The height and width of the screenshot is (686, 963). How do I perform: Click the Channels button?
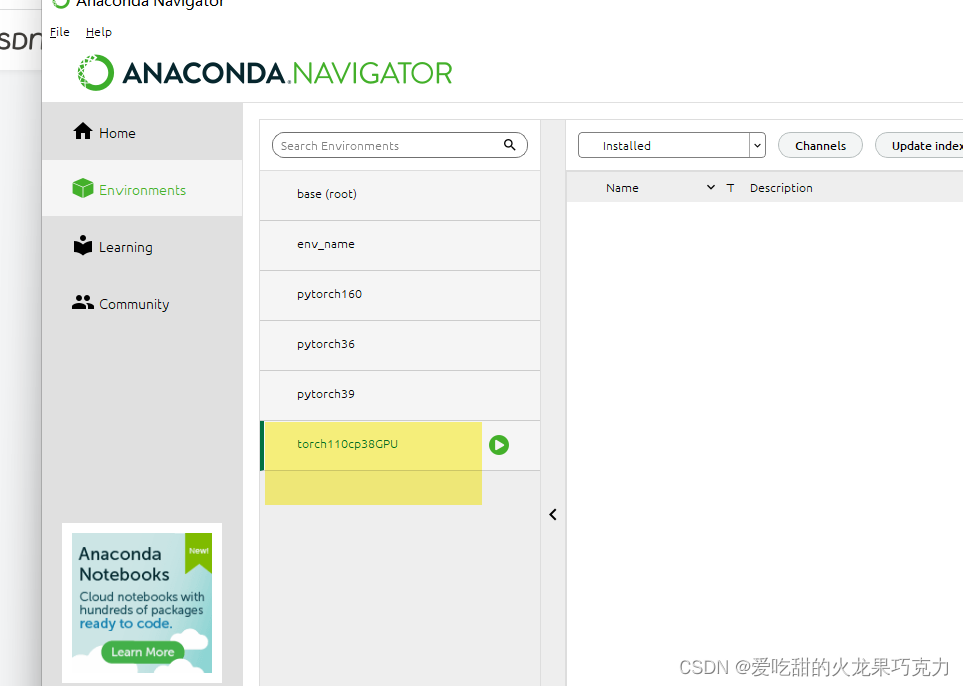(820, 145)
